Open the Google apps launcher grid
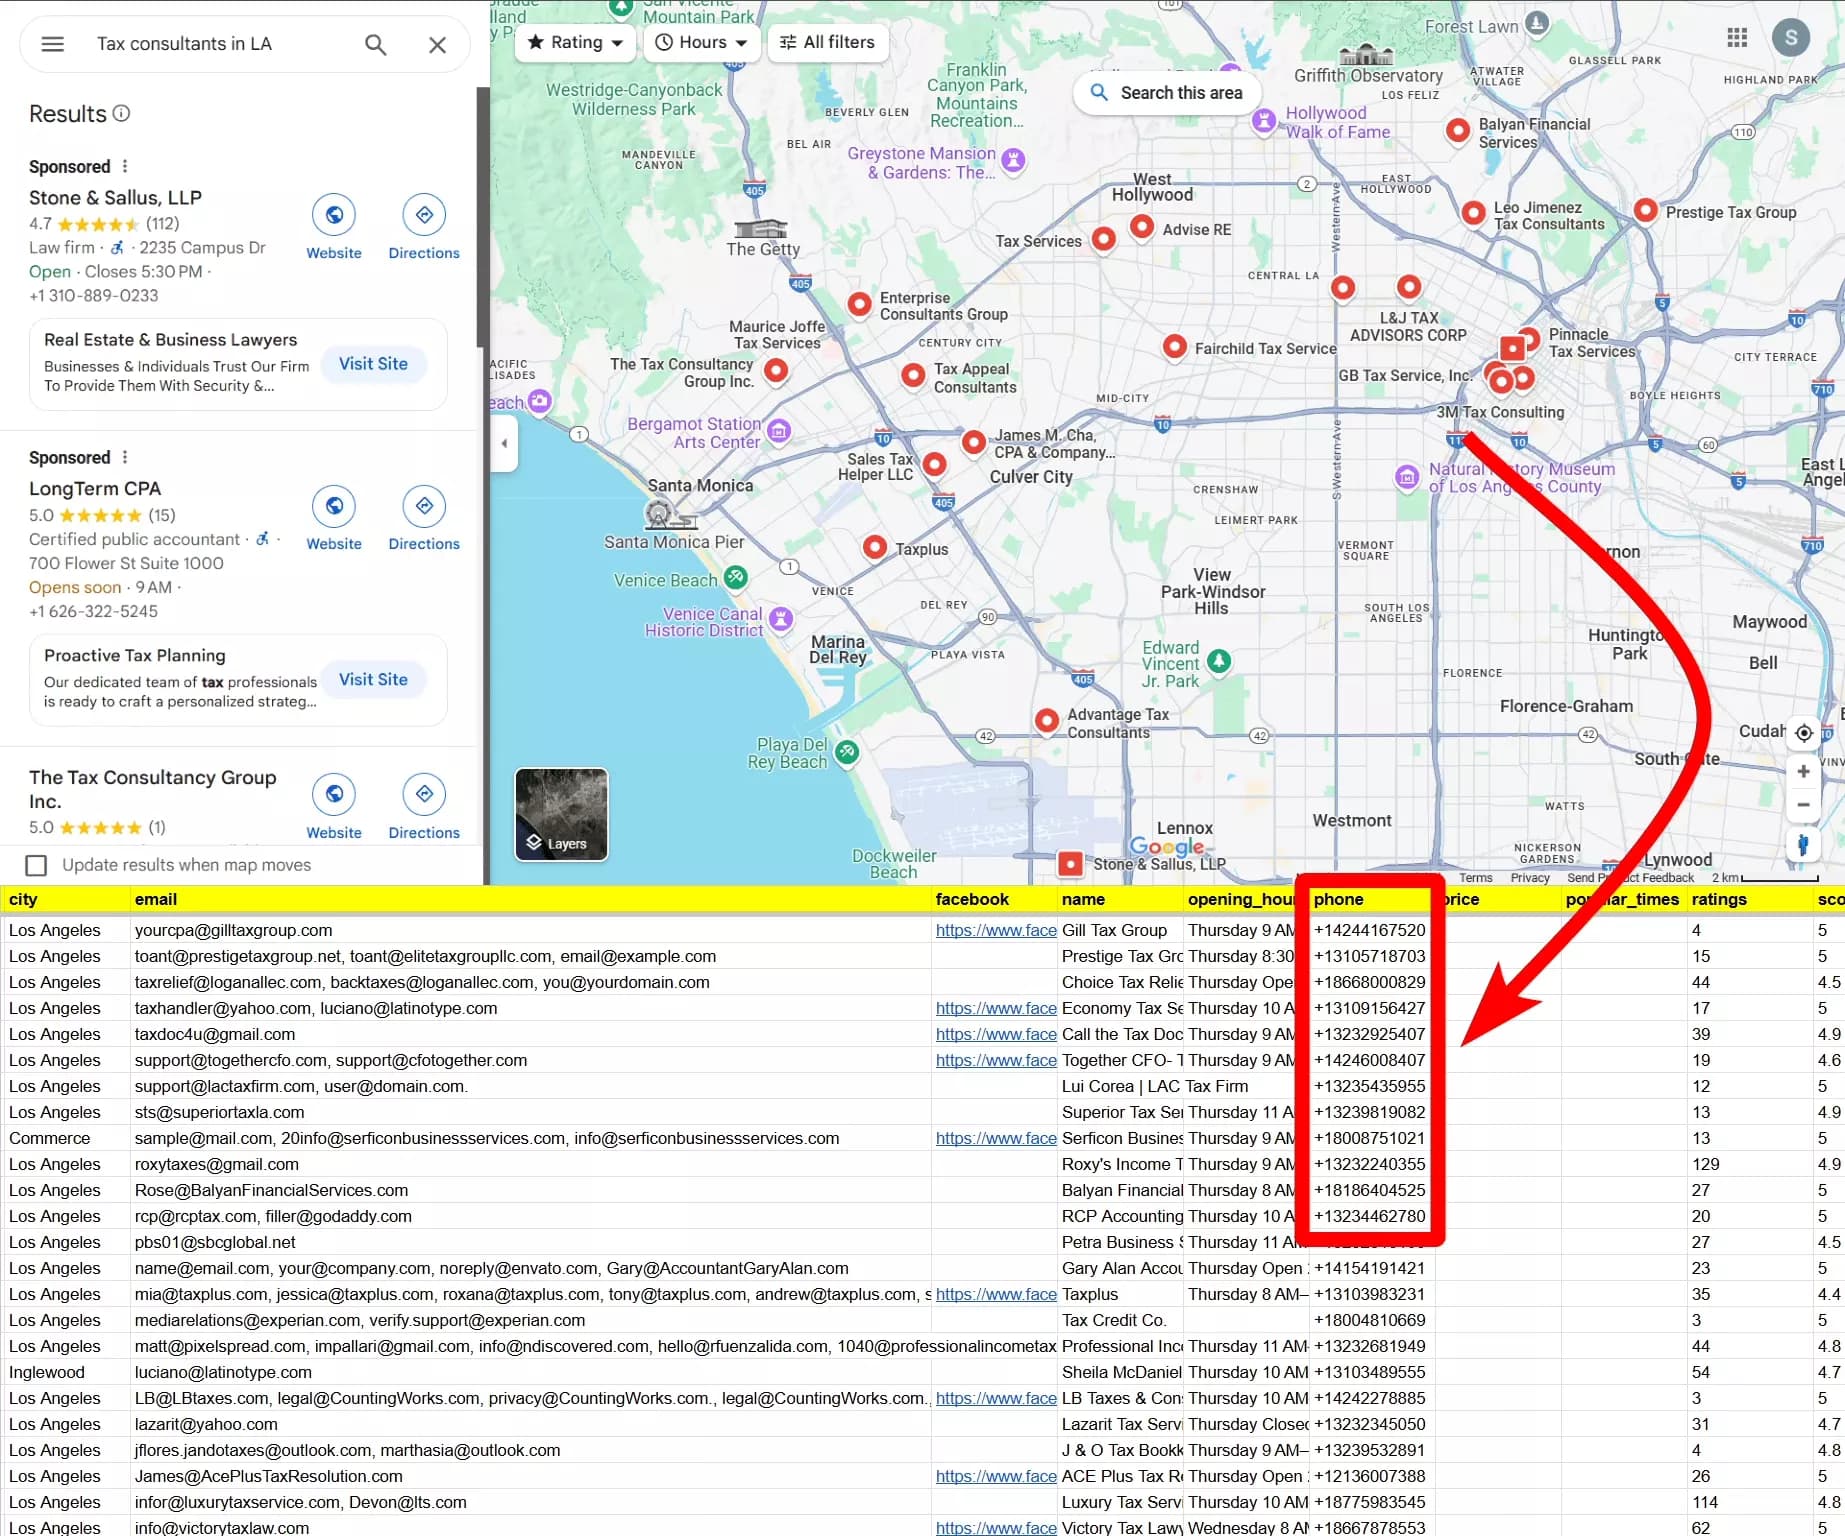The width and height of the screenshot is (1845, 1536). pos(1737,37)
